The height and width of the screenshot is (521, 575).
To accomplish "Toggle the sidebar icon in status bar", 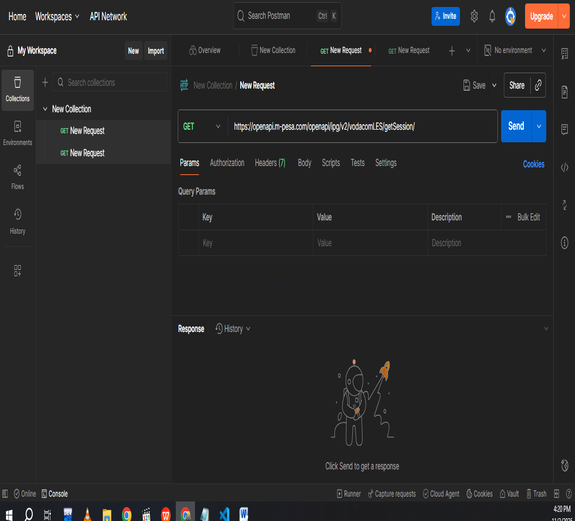I will point(5,494).
